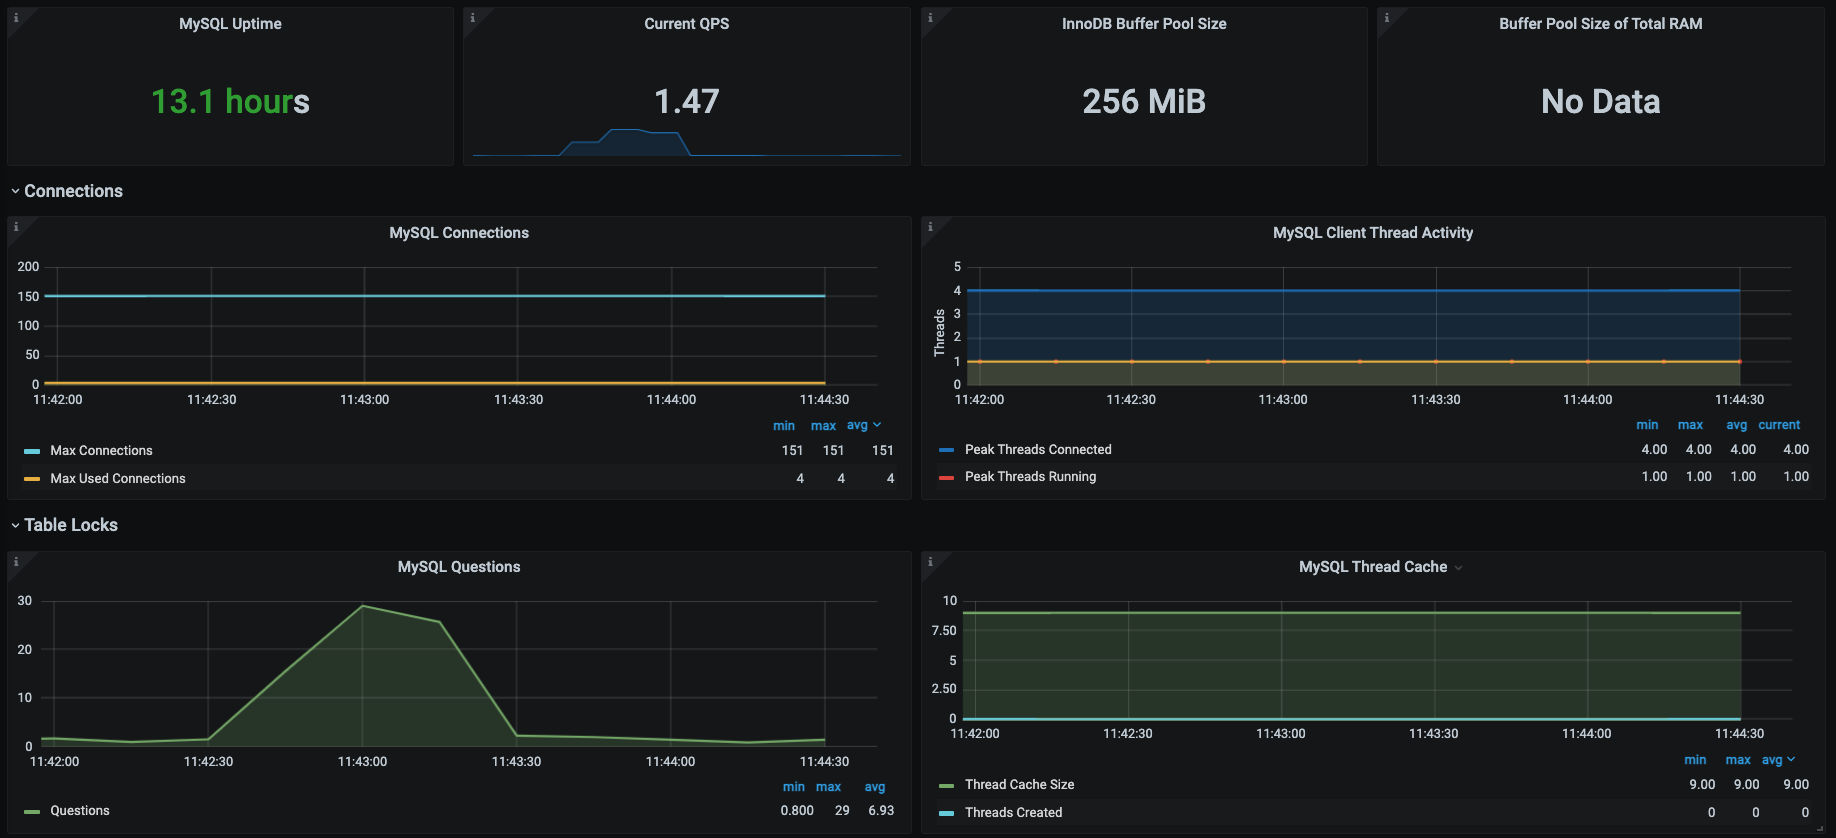This screenshot has width=1836, height=838.
Task: Click Max Used Connections yellow color swatch
Action: pos(32,479)
